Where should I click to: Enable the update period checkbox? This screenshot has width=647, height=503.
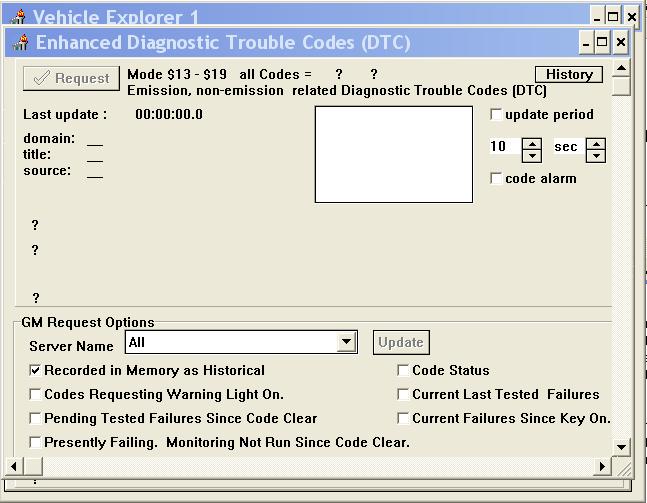(x=497, y=115)
